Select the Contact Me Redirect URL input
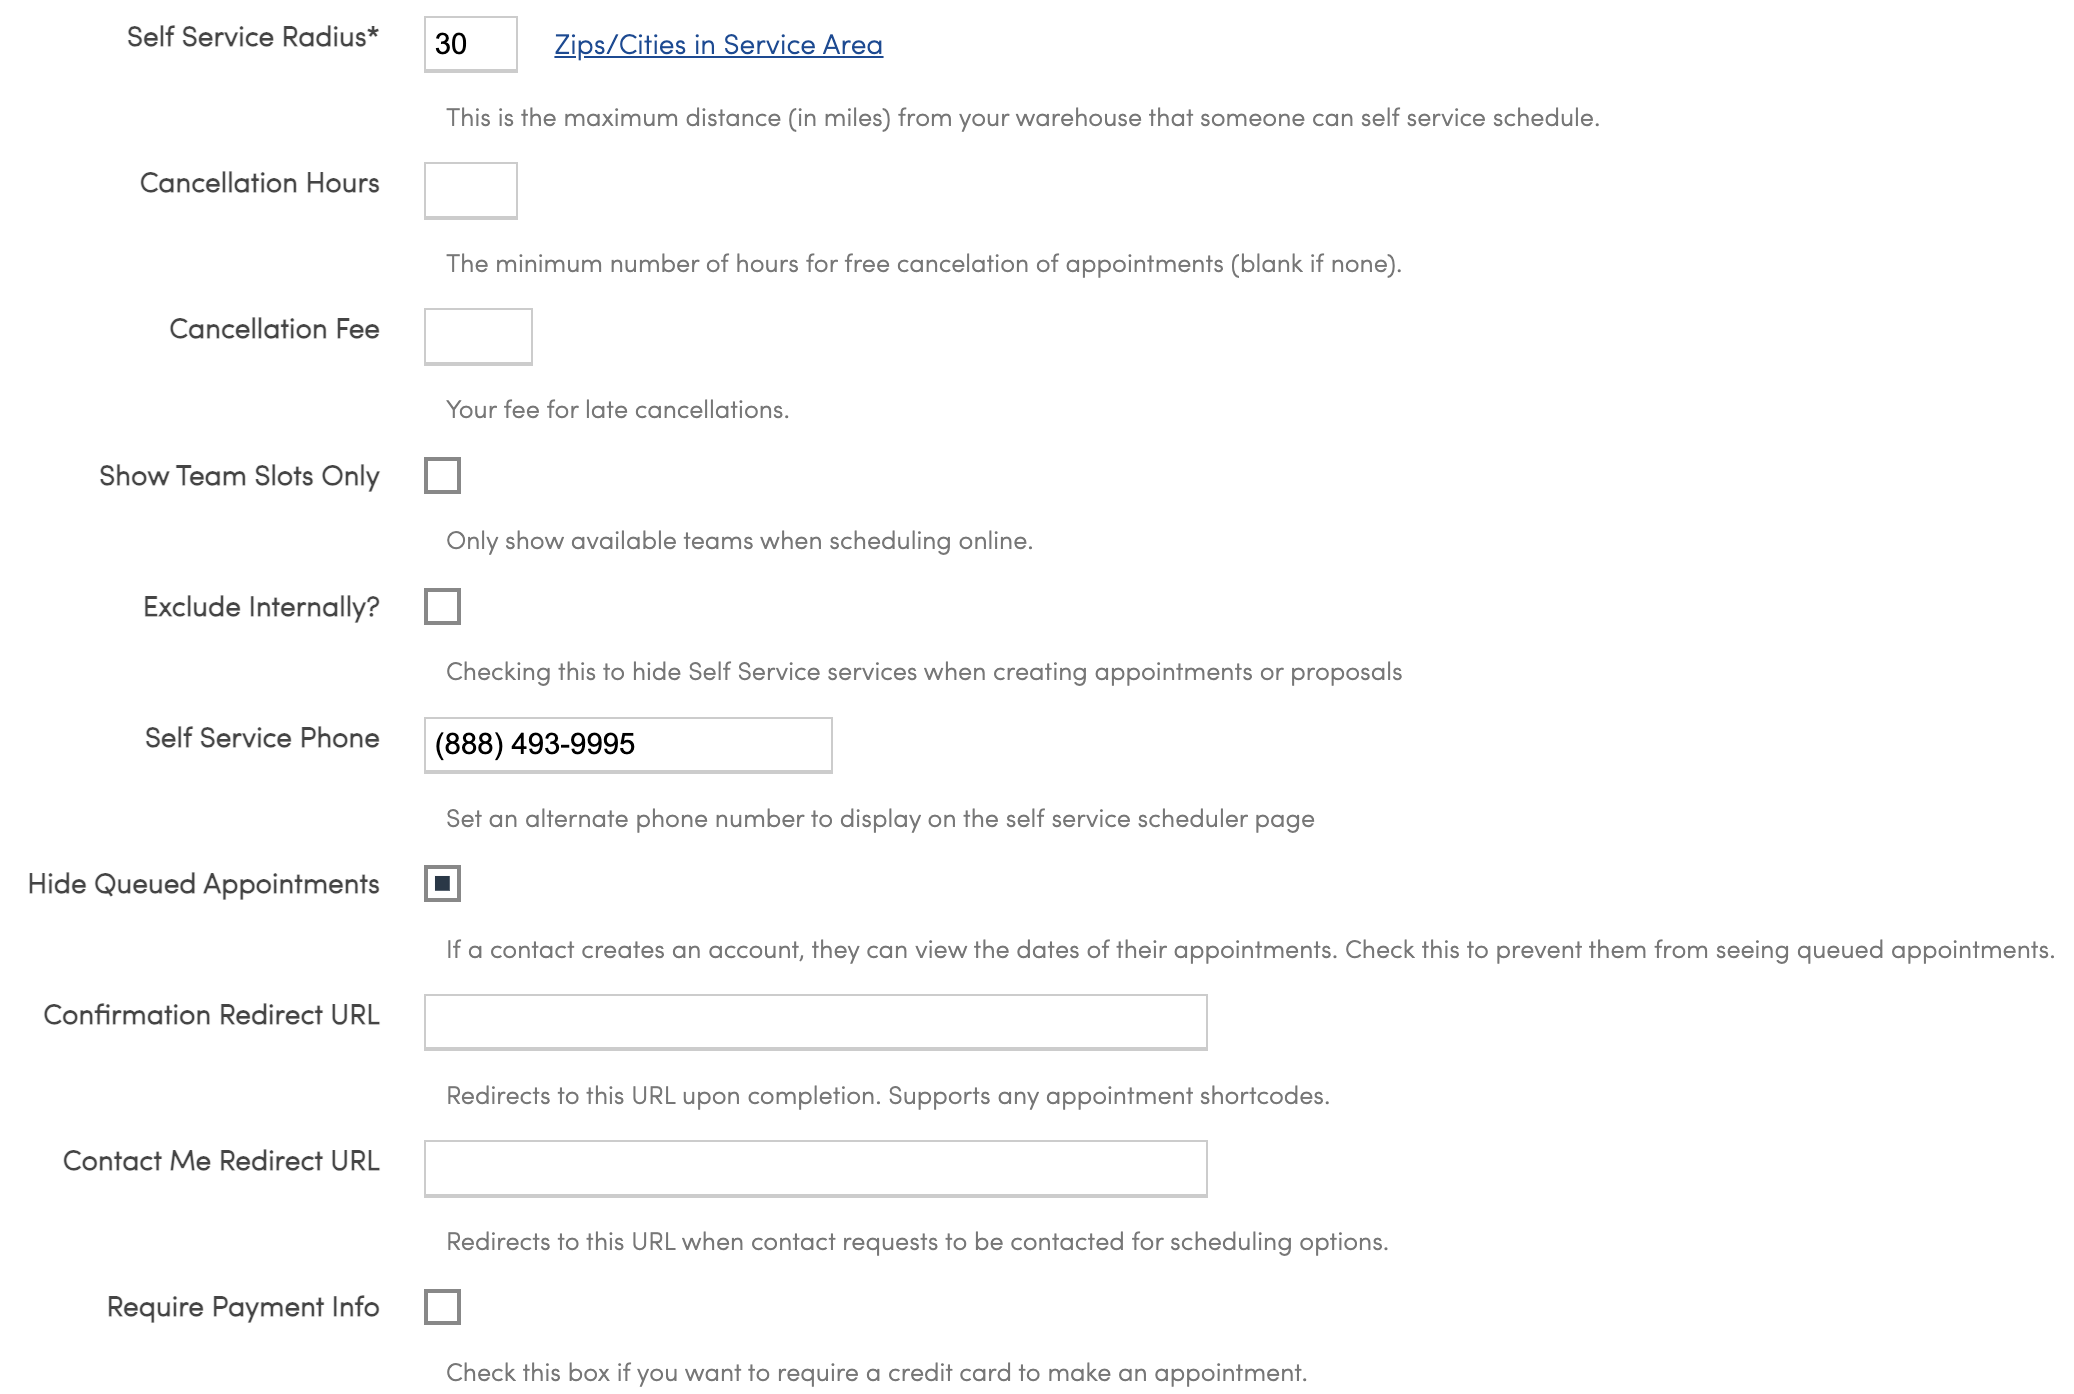2074x1394 pixels. click(x=814, y=1167)
